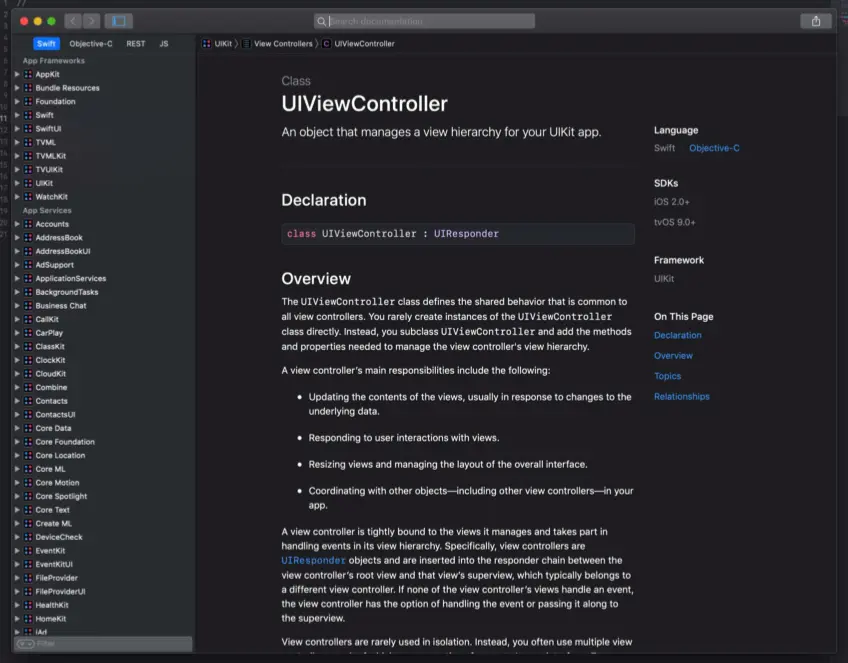Viewport: 848px width, 663px height.
Task: Expand the CloudKit disclosure triangle
Action: click(x=17, y=374)
